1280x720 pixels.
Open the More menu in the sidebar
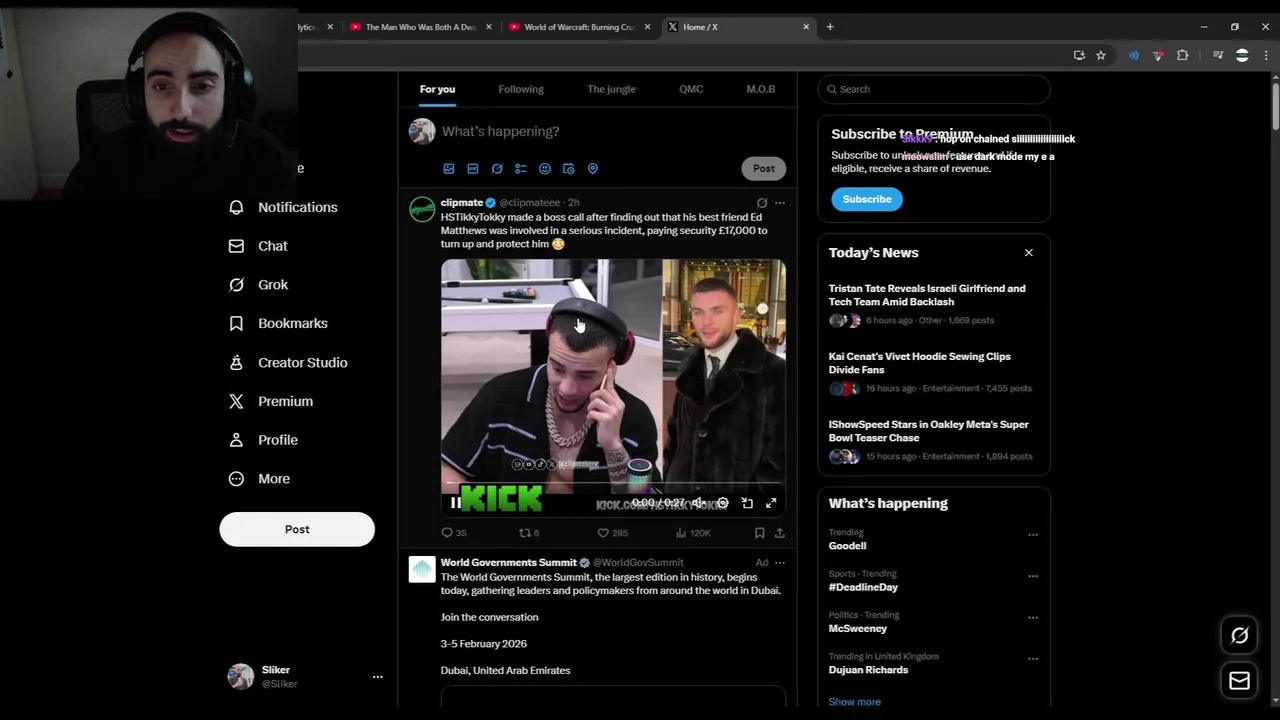click(259, 479)
